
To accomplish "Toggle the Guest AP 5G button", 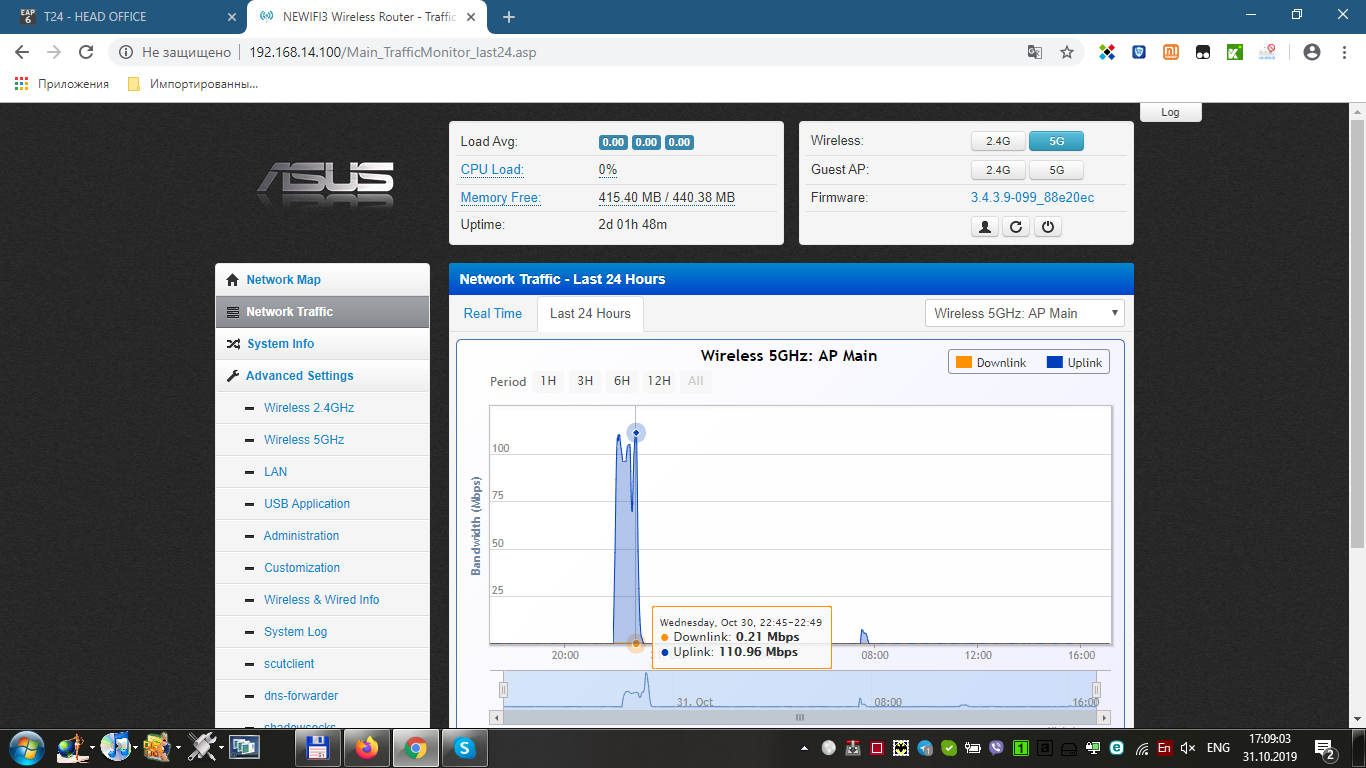I will click(1056, 170).
